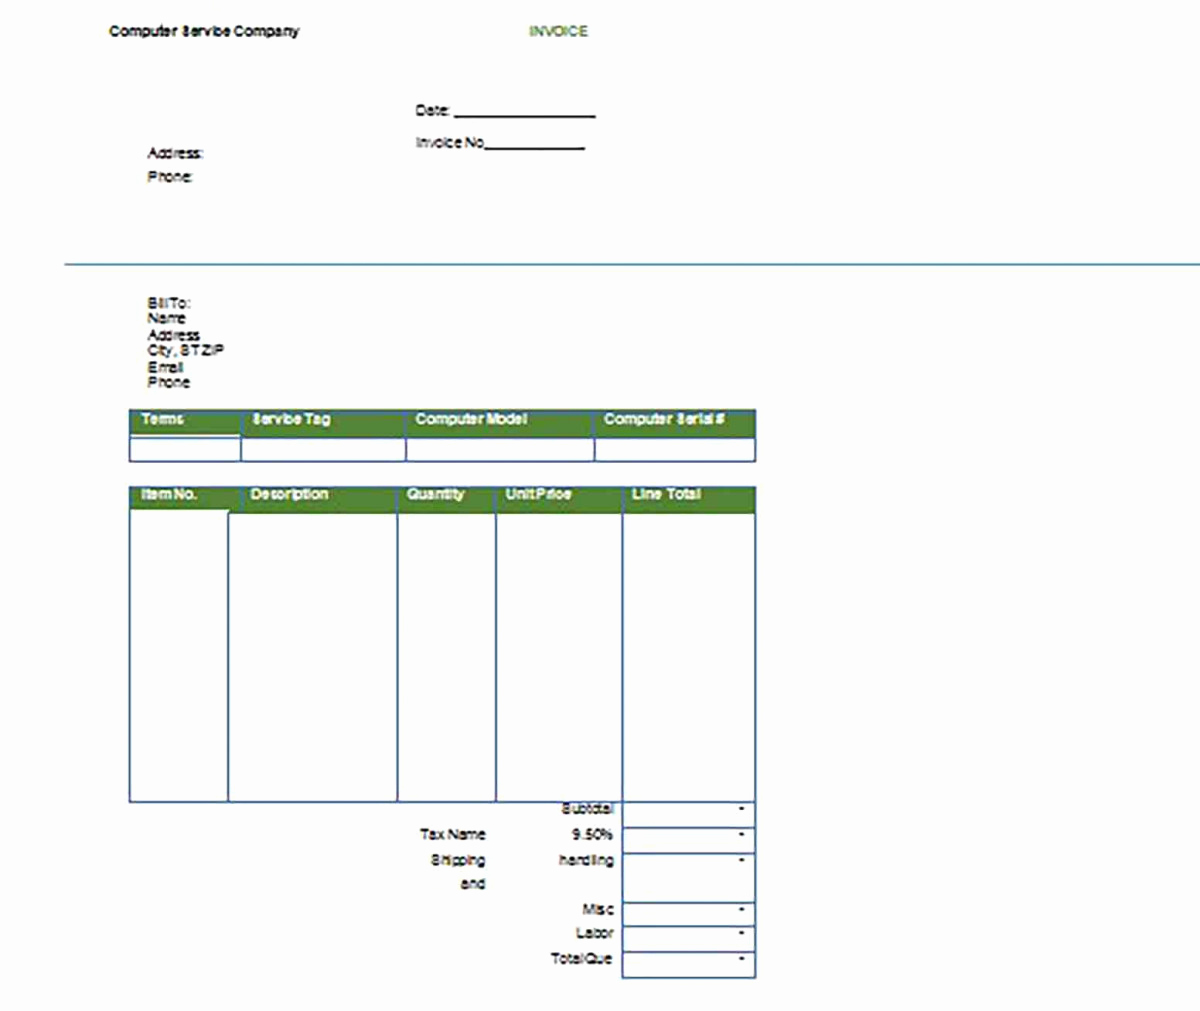
Task: Click the Name line under Bill To
Action: (167, 318)
